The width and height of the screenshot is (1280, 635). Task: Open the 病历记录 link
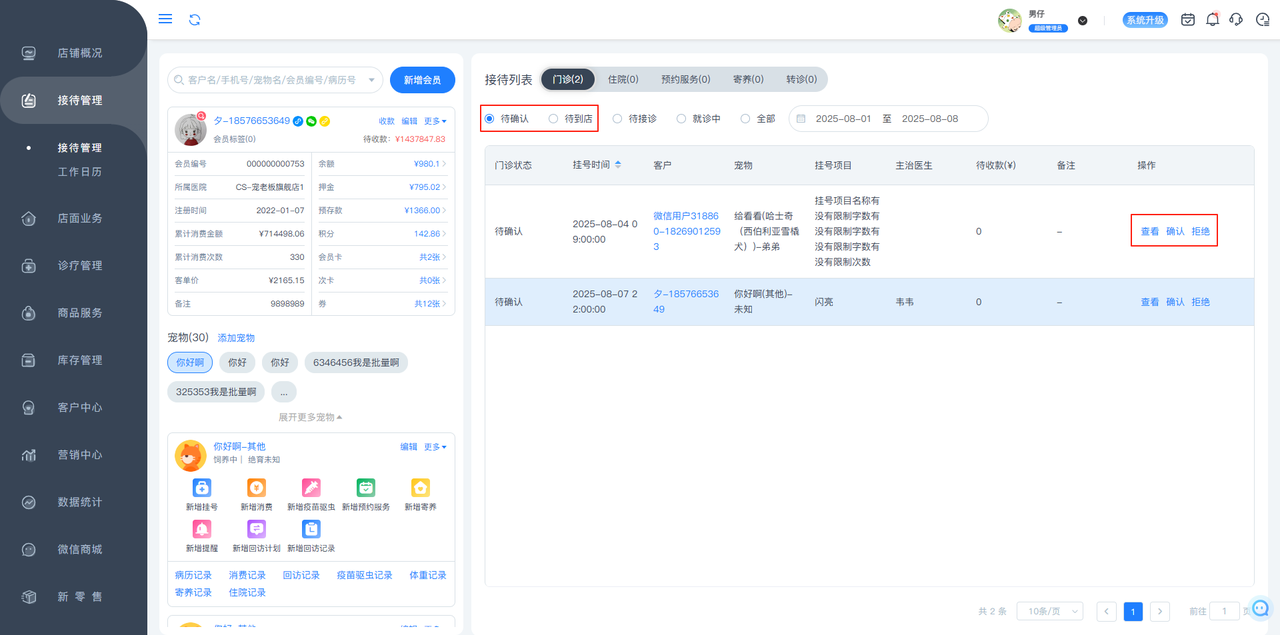[193, 575]
